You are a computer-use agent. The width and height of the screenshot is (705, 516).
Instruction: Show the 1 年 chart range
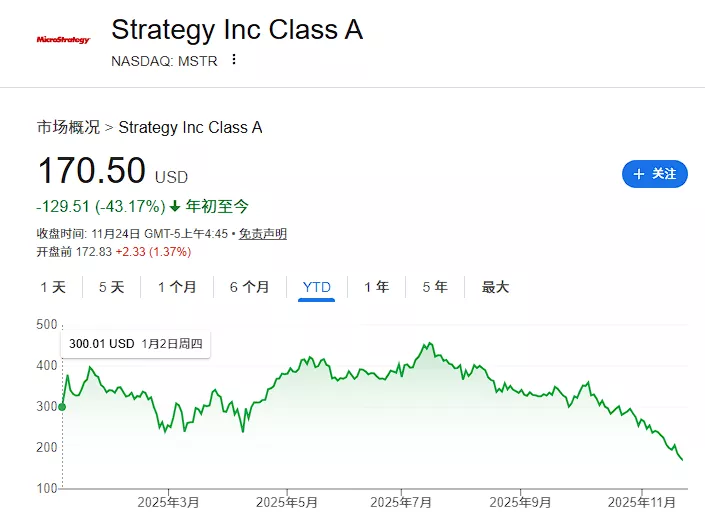[x=376, y=287]
